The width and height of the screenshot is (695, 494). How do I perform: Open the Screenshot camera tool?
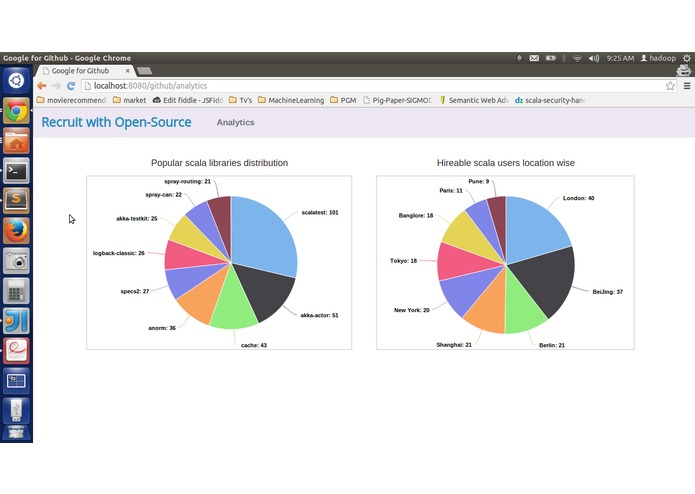pyautogui.click(x=16, y=261)
